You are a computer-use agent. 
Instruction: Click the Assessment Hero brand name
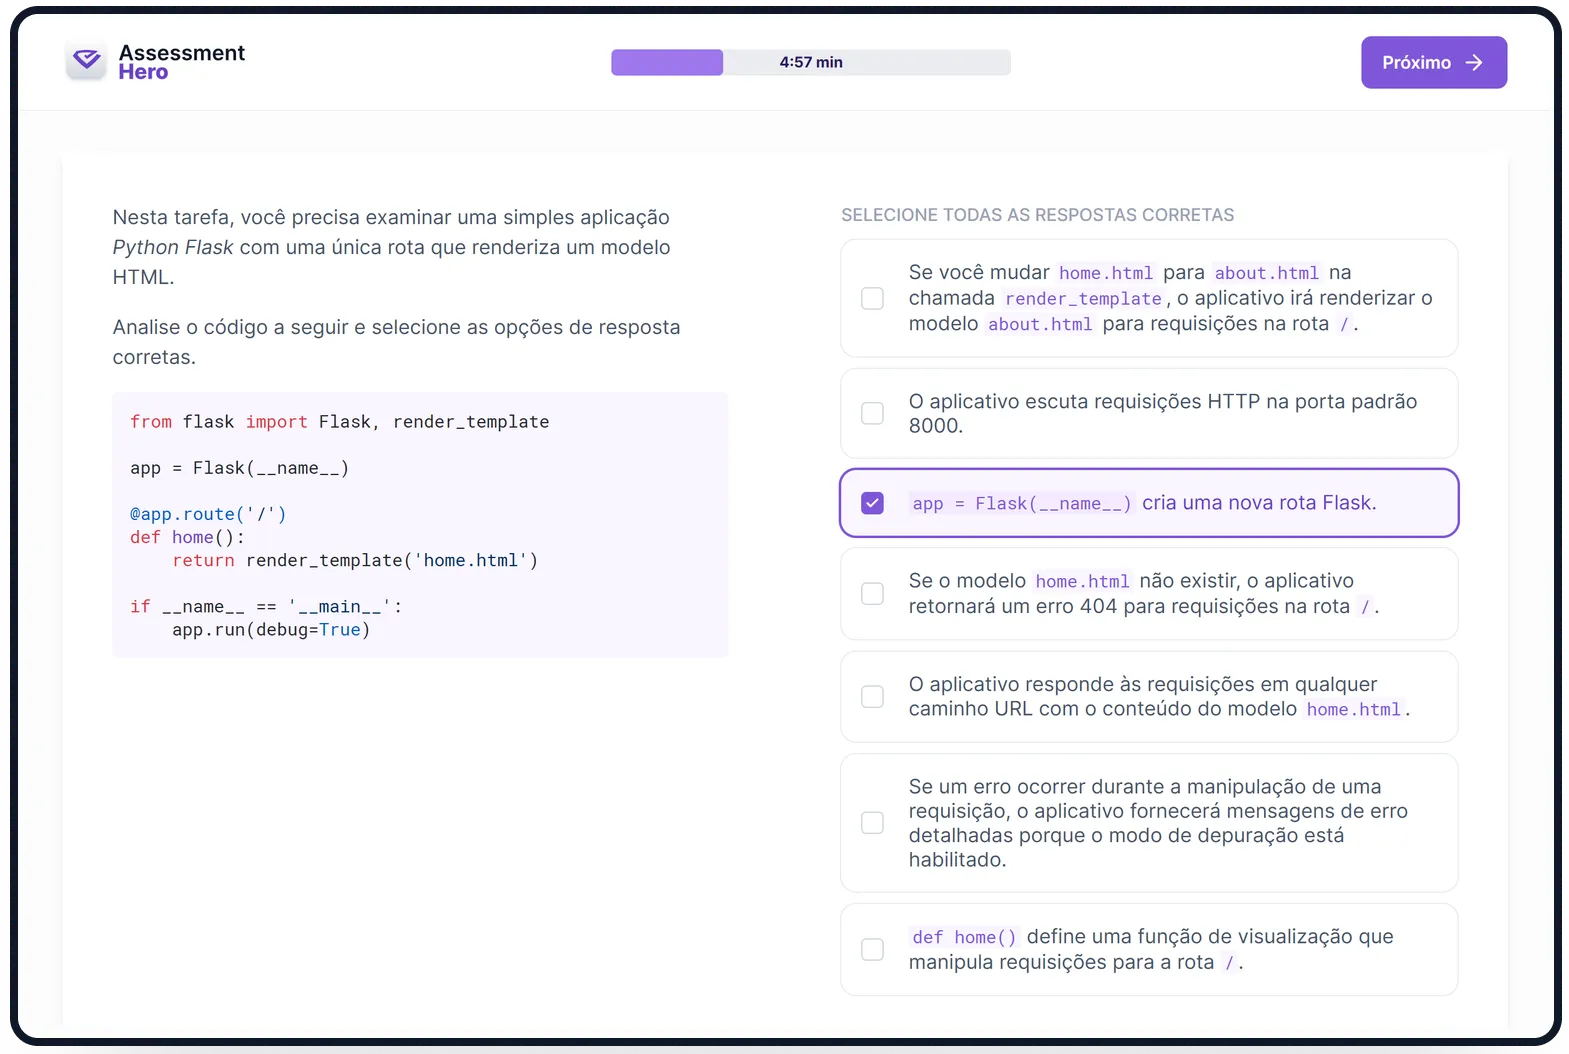[181, 62]
